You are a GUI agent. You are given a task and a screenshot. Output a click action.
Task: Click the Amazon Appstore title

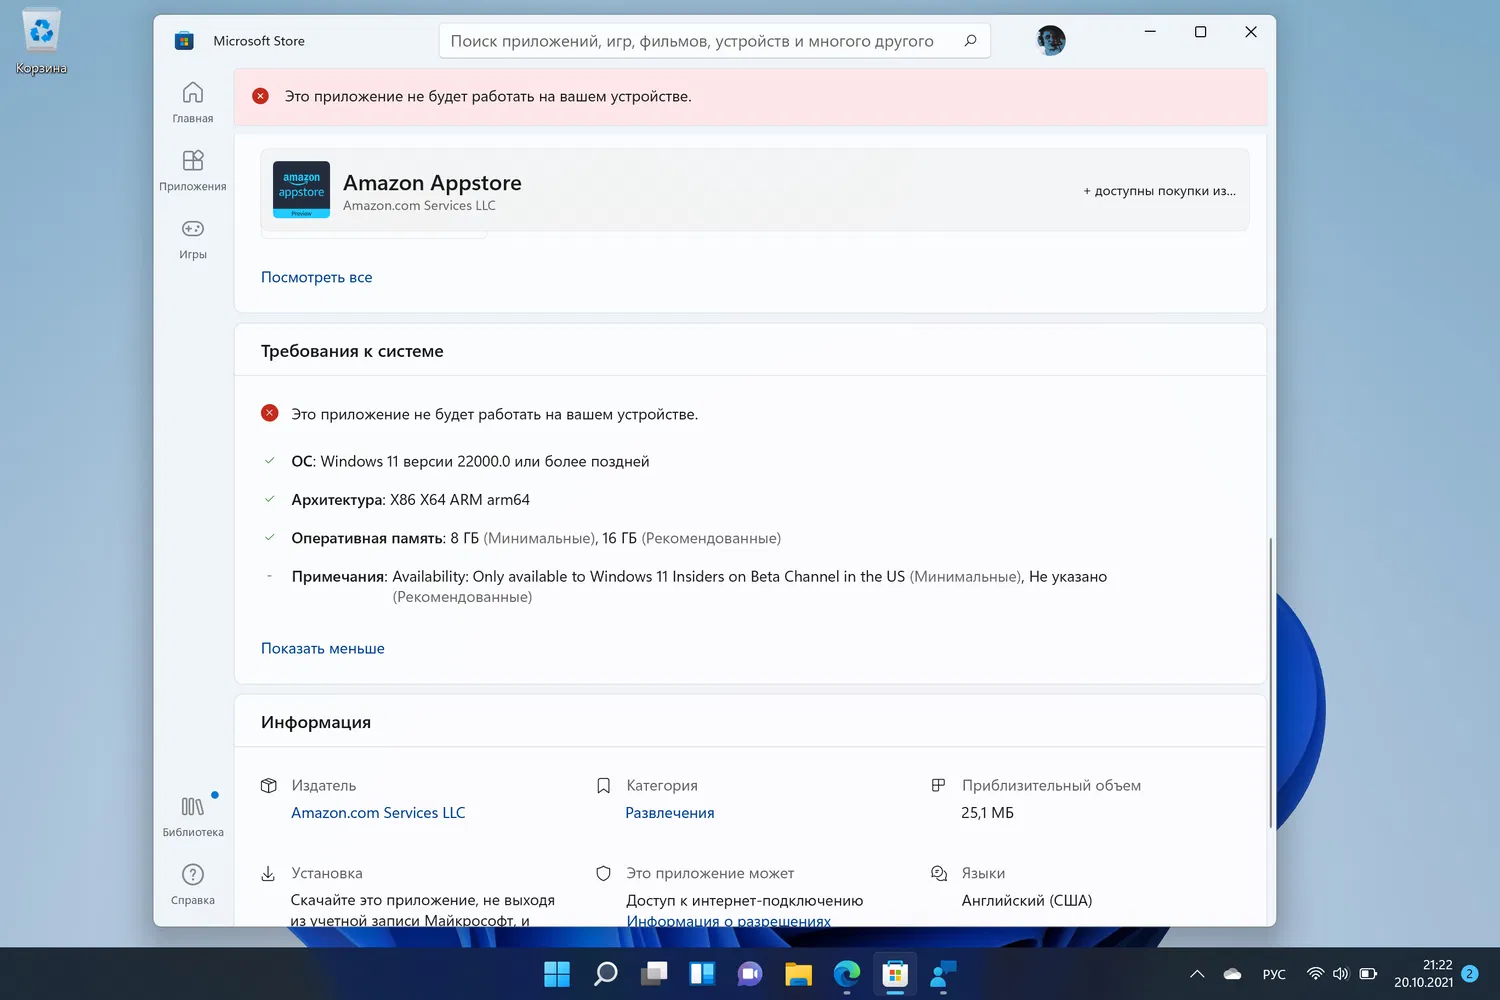click(x=432, y=183)
